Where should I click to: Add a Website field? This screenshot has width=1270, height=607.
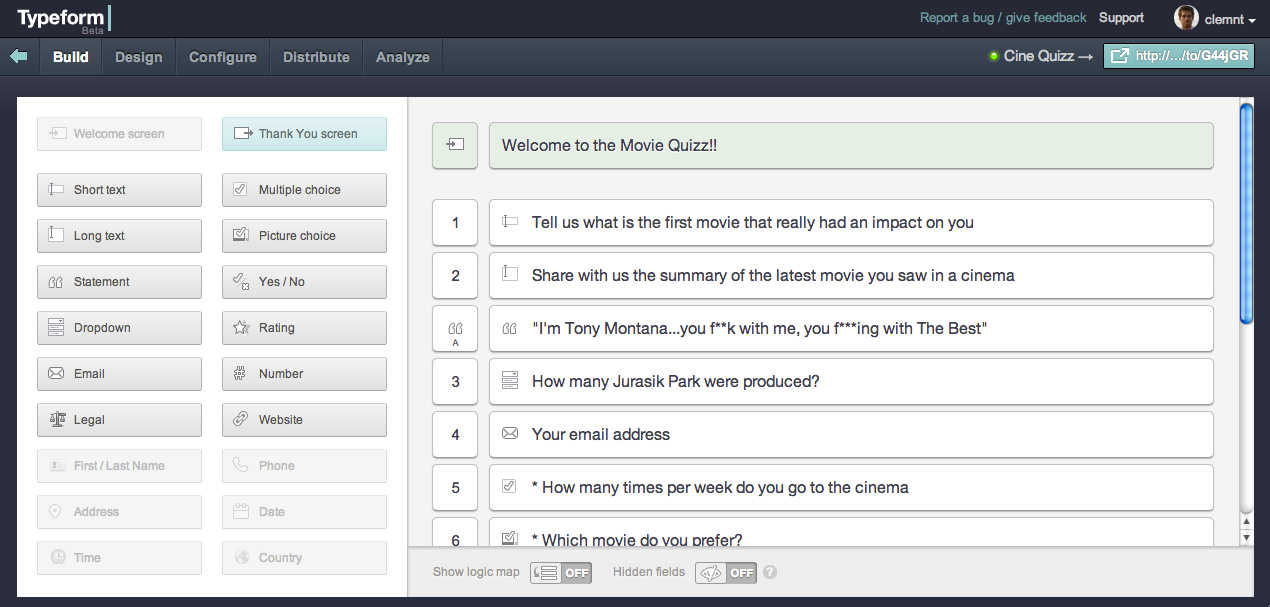tap(304, 419)
